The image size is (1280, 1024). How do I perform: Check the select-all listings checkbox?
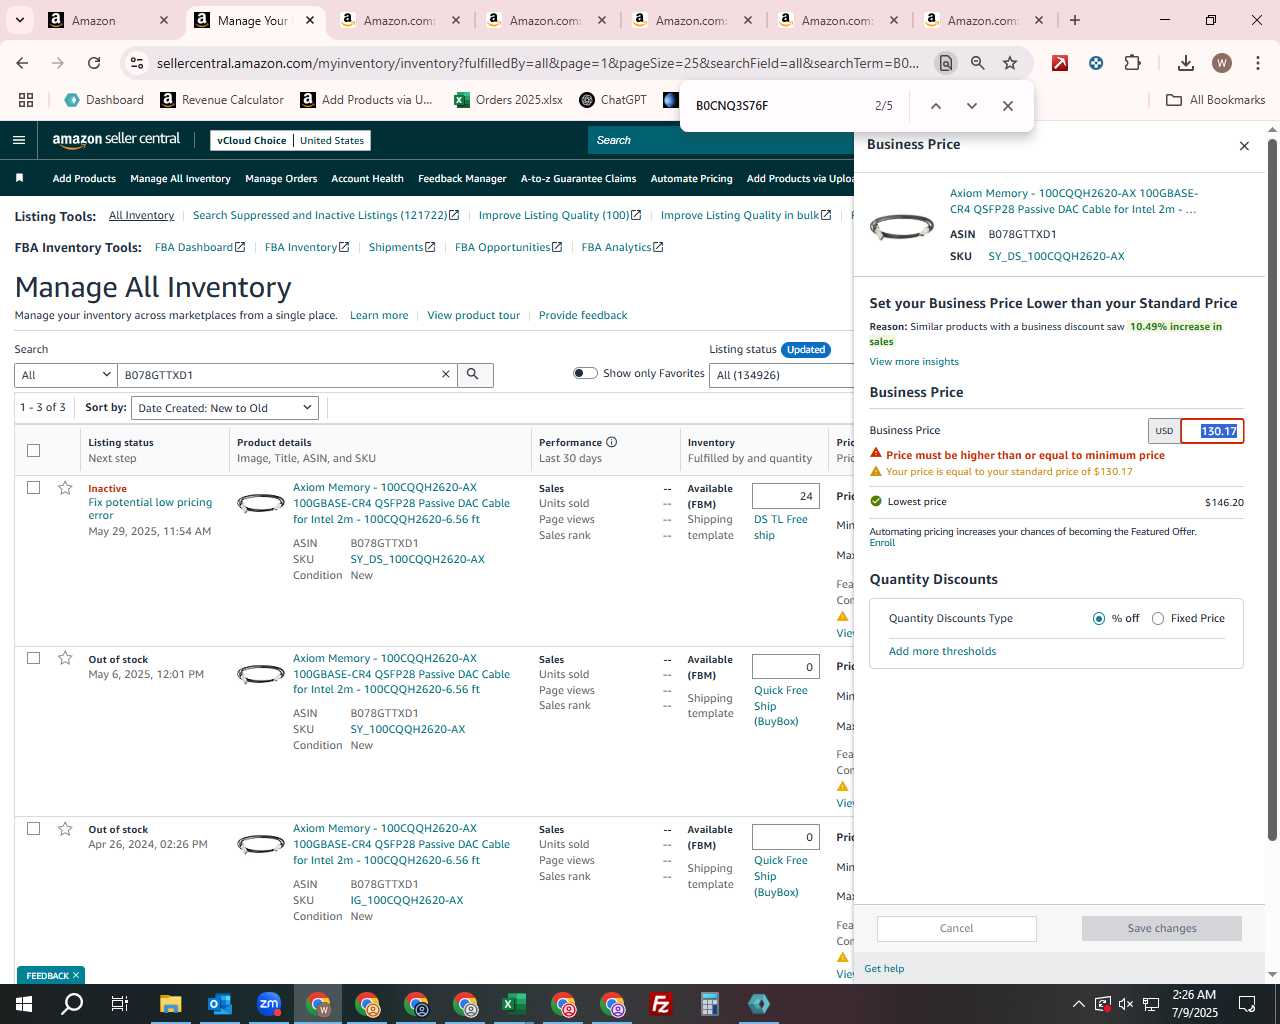click(33, 450)
